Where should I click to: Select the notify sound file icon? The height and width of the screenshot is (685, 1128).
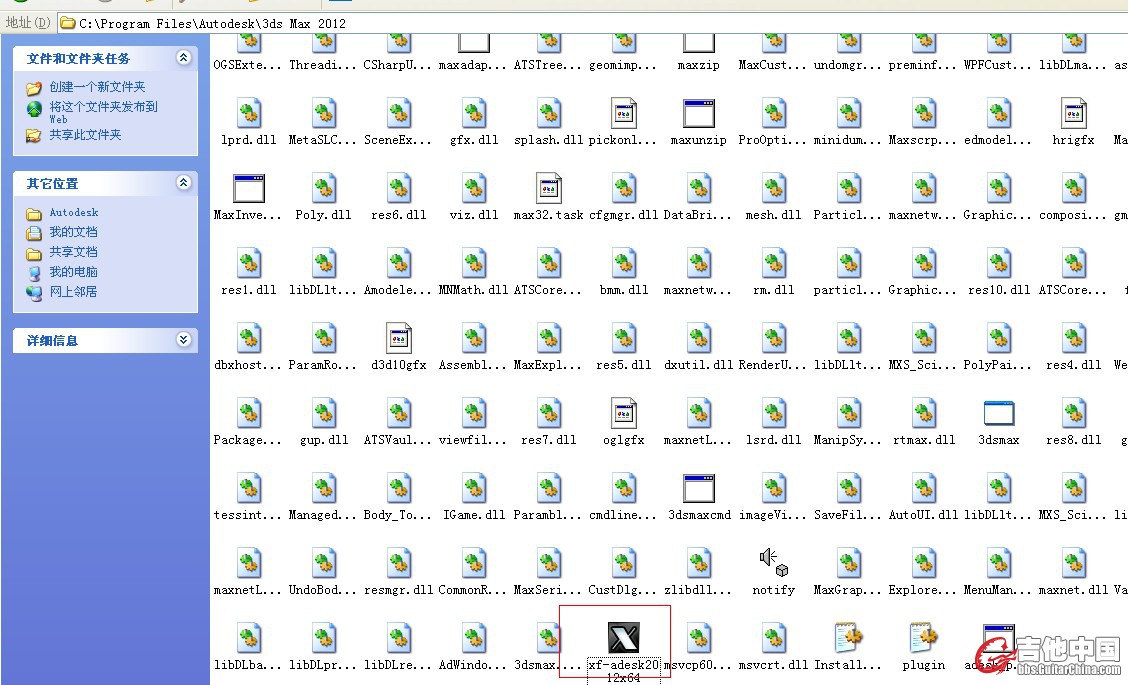pyautogui.click(x=774, y=563)
